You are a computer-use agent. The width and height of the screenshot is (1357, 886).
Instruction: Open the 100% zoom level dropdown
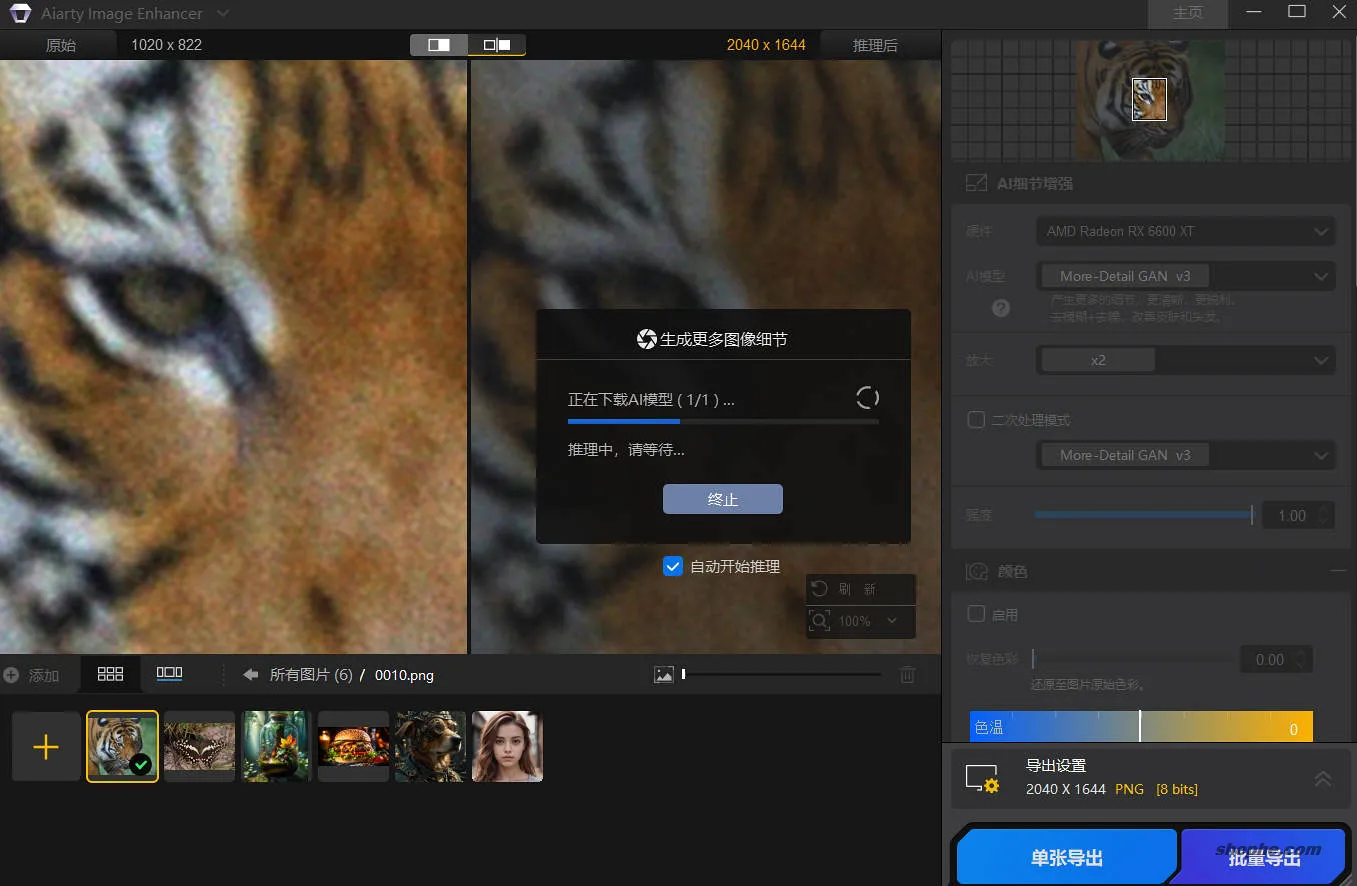[x=860, y=621]
